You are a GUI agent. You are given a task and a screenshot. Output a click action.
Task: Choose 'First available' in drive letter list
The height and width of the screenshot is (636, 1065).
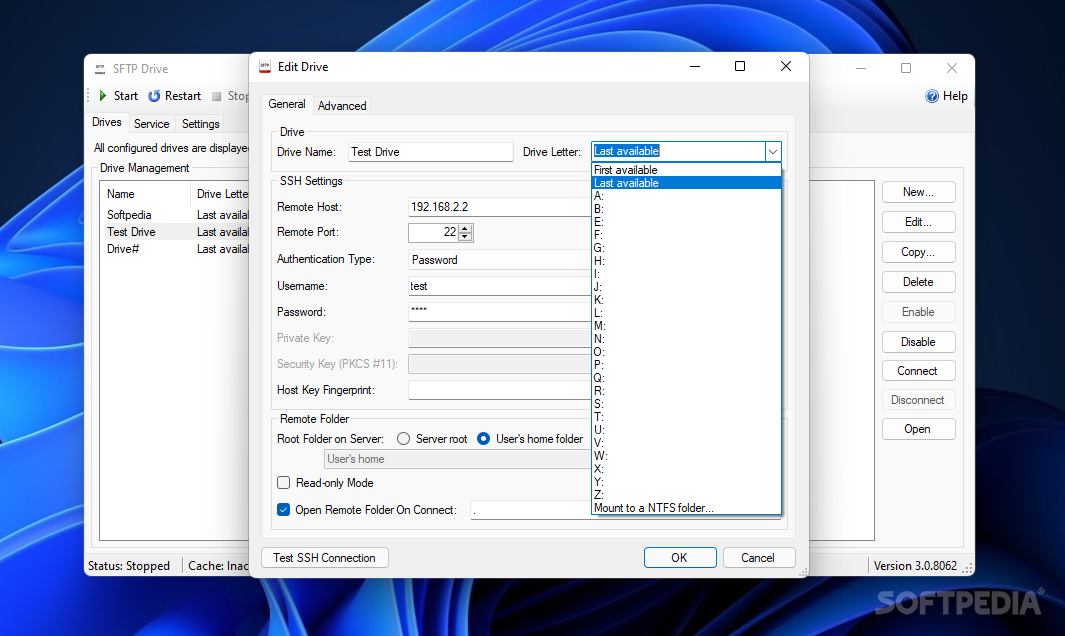(686, 170)
